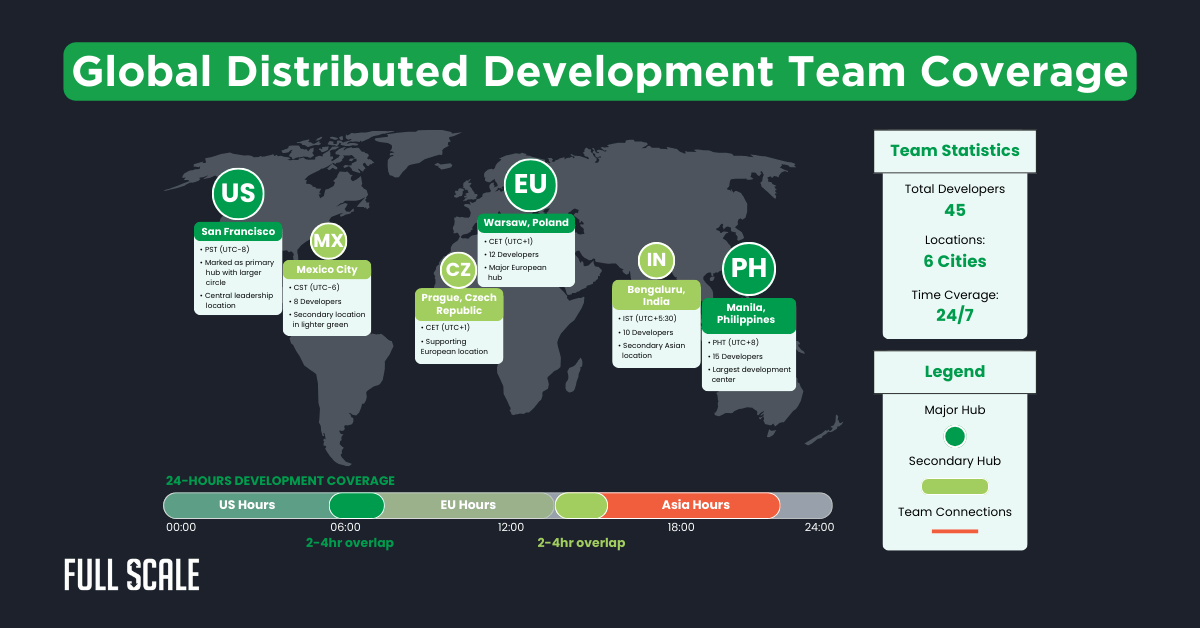Screen dimensions: 1200x628
Task: Open the Warsaw, Poland location label
Action: (x=526, y=222)
